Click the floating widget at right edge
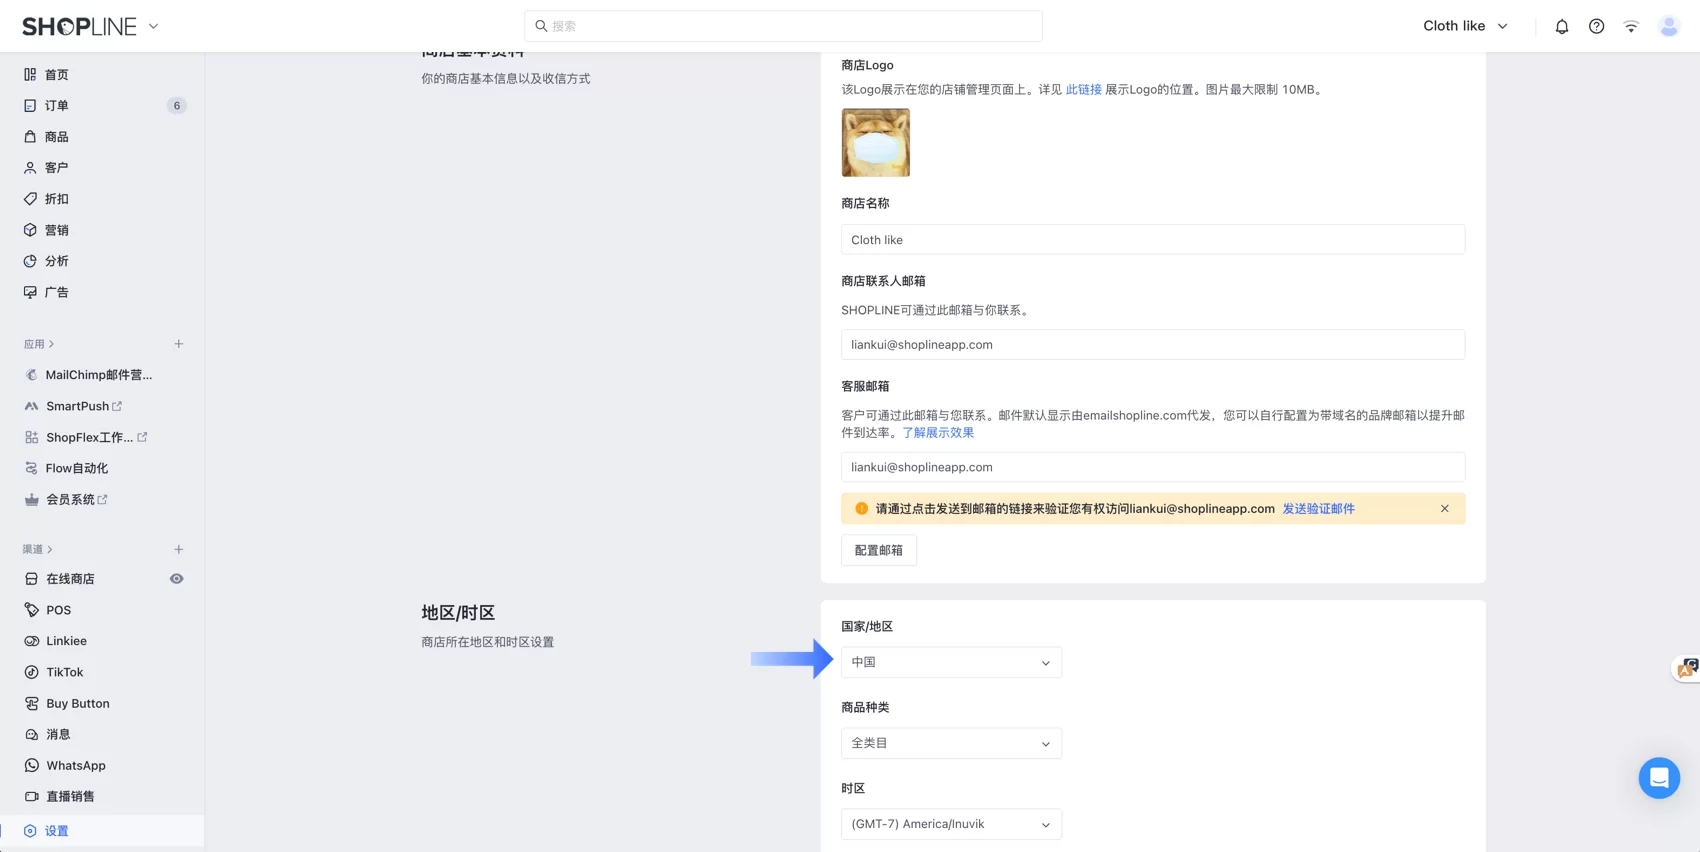This screenshot has width=1700, height=852. click(1688, 668)
